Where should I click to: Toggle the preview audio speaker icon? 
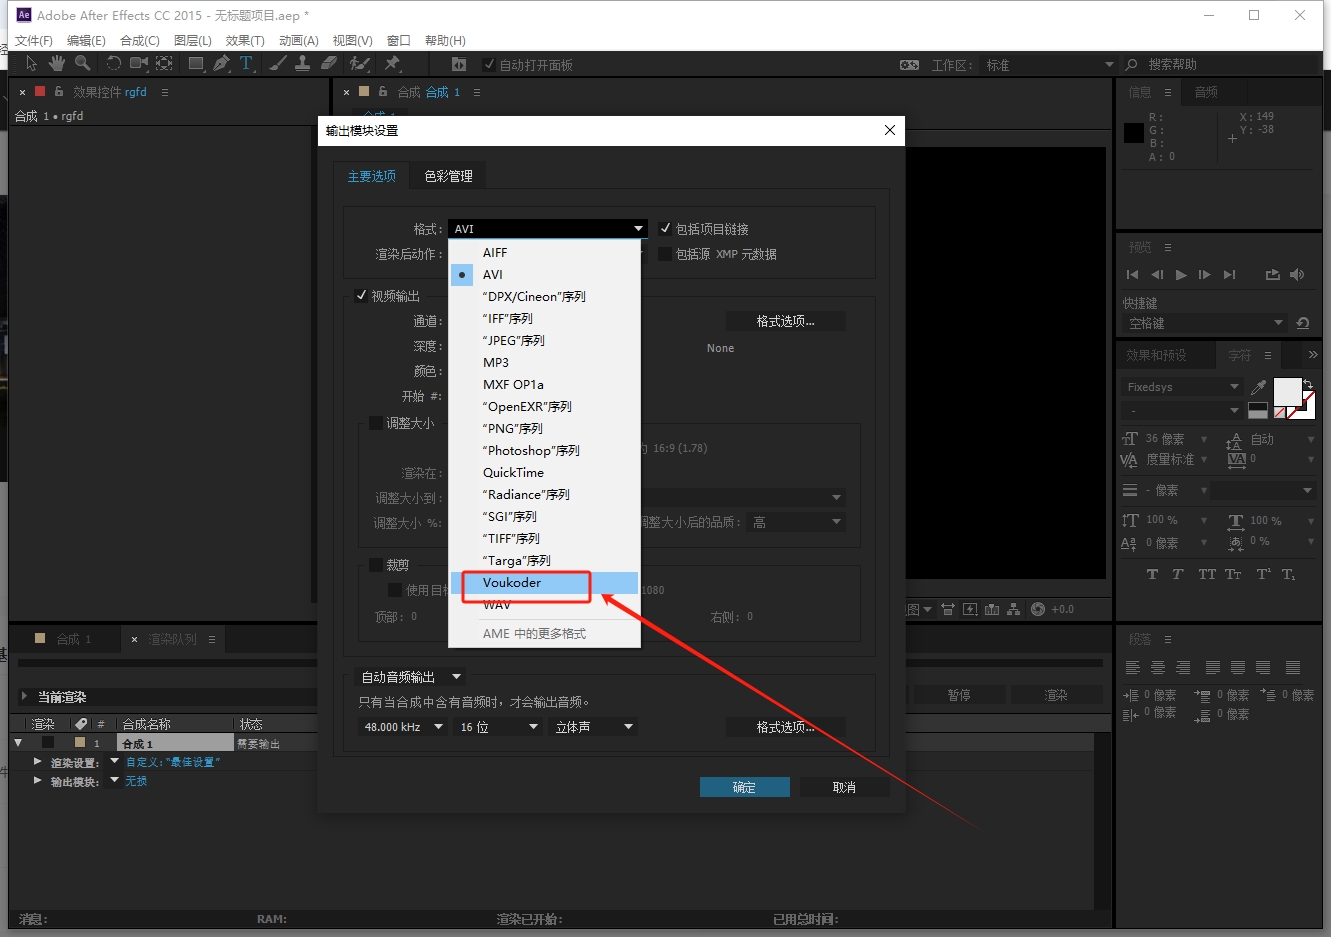1297,274
